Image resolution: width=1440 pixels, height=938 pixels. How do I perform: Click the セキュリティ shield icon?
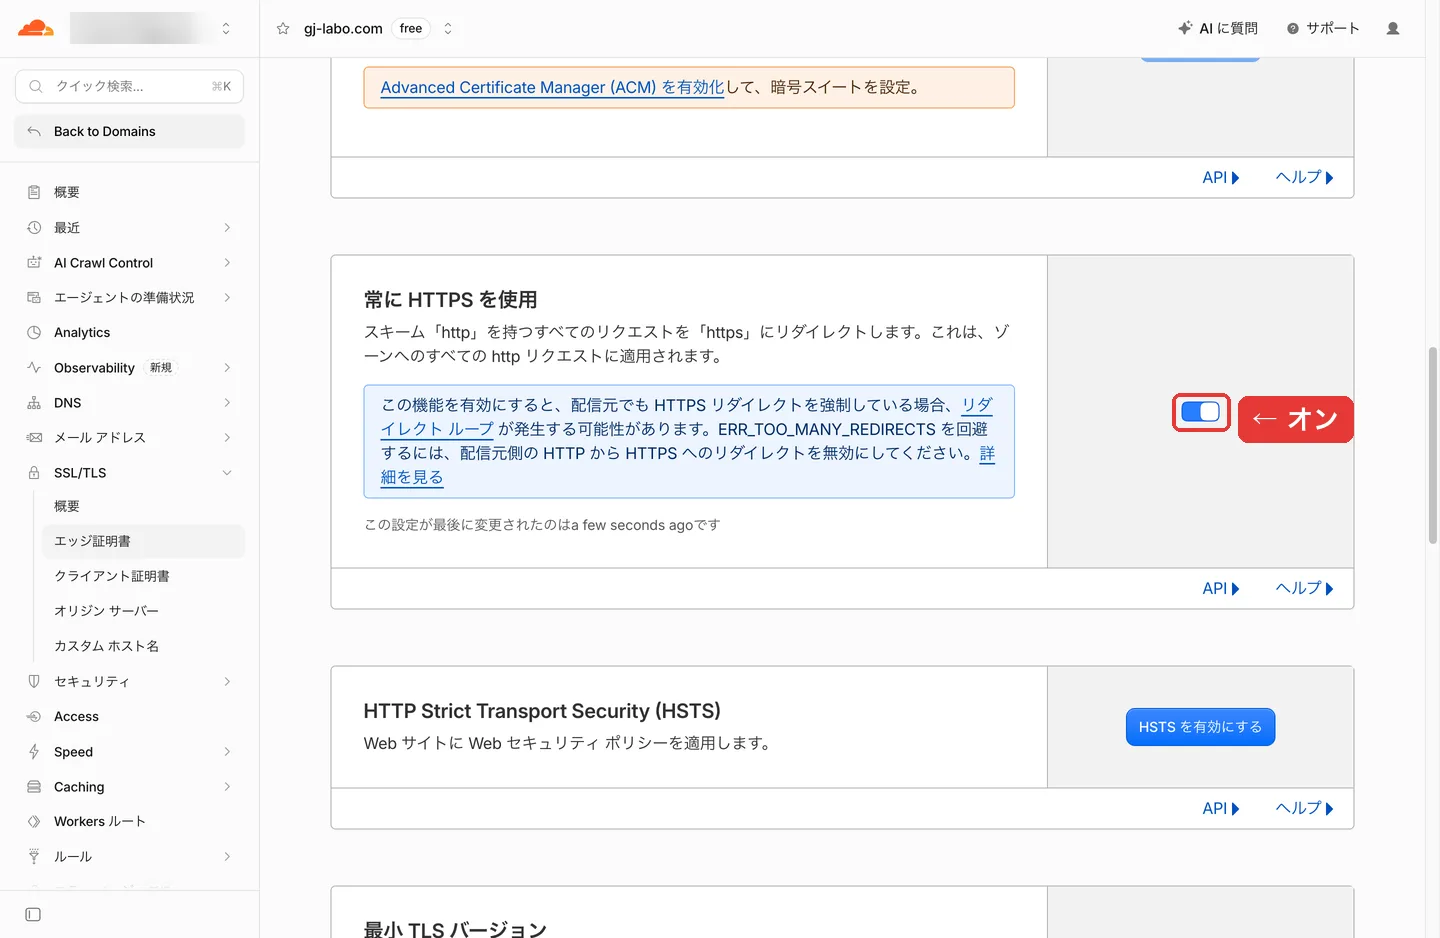(34, 682)
